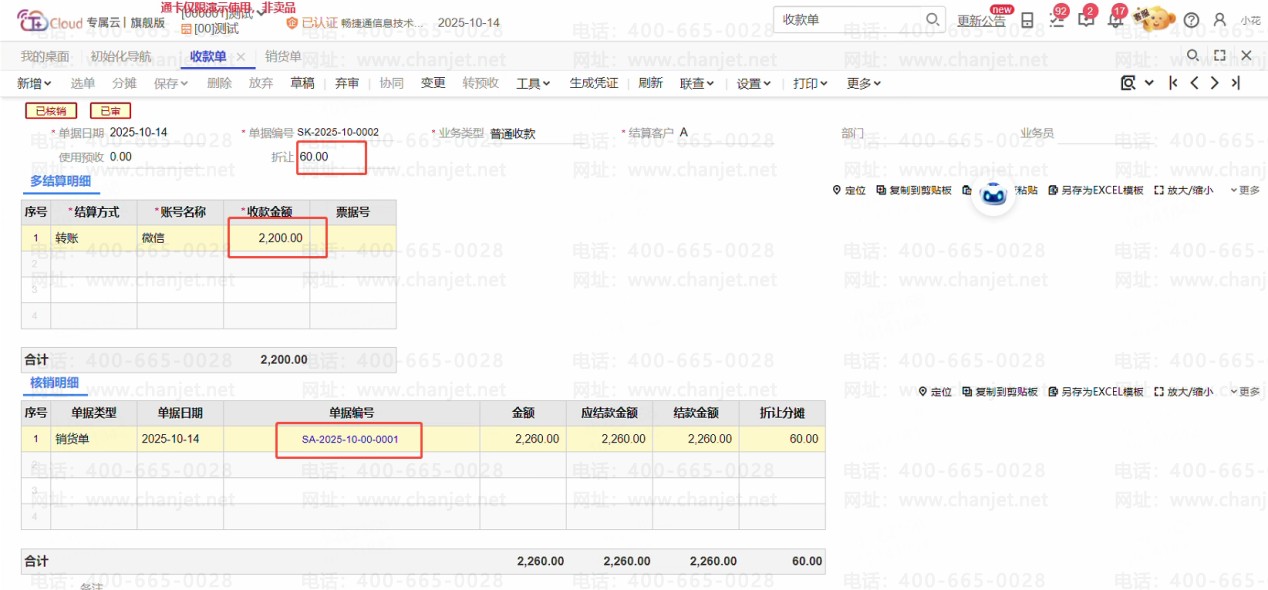Open the task list icon with 92 badge
This screenshot has width=1268, height=590.
pos(1057,20)
